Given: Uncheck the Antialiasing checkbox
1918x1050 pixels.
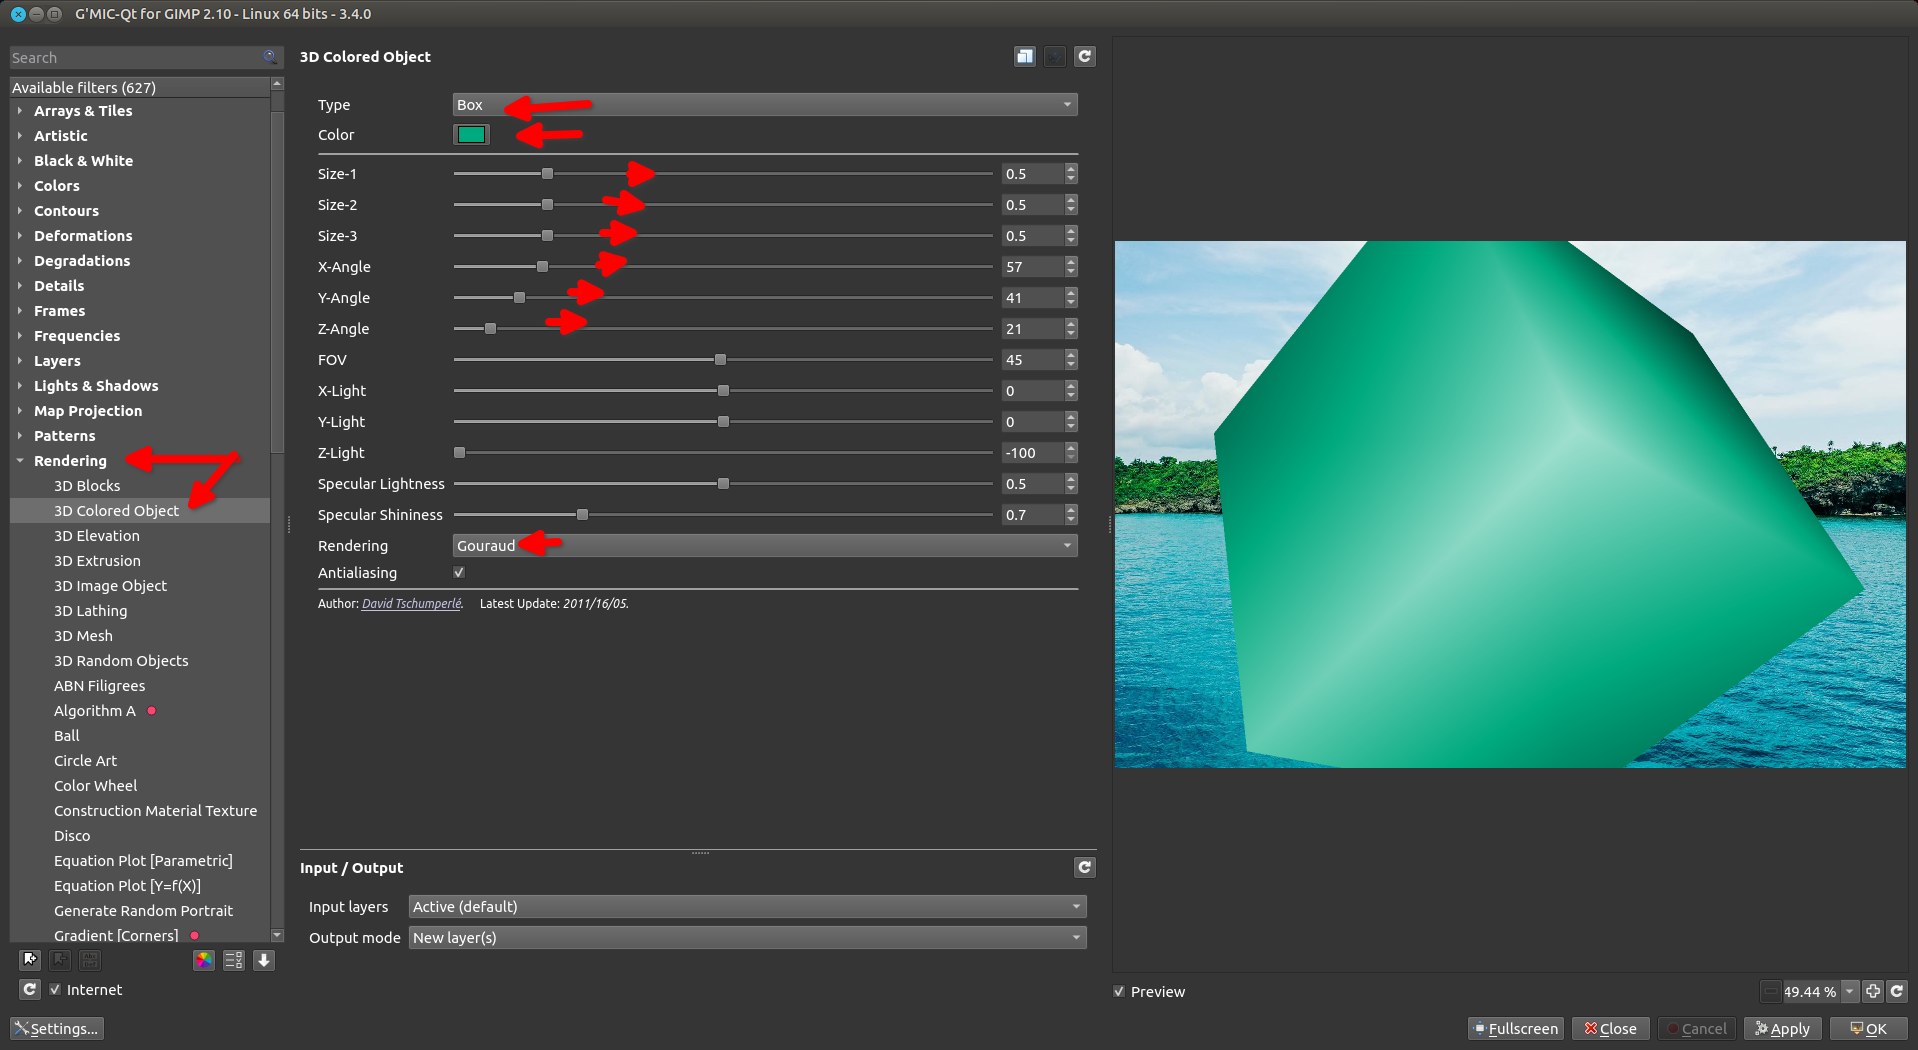Looking at the screenshot, I should click(459, 572).
